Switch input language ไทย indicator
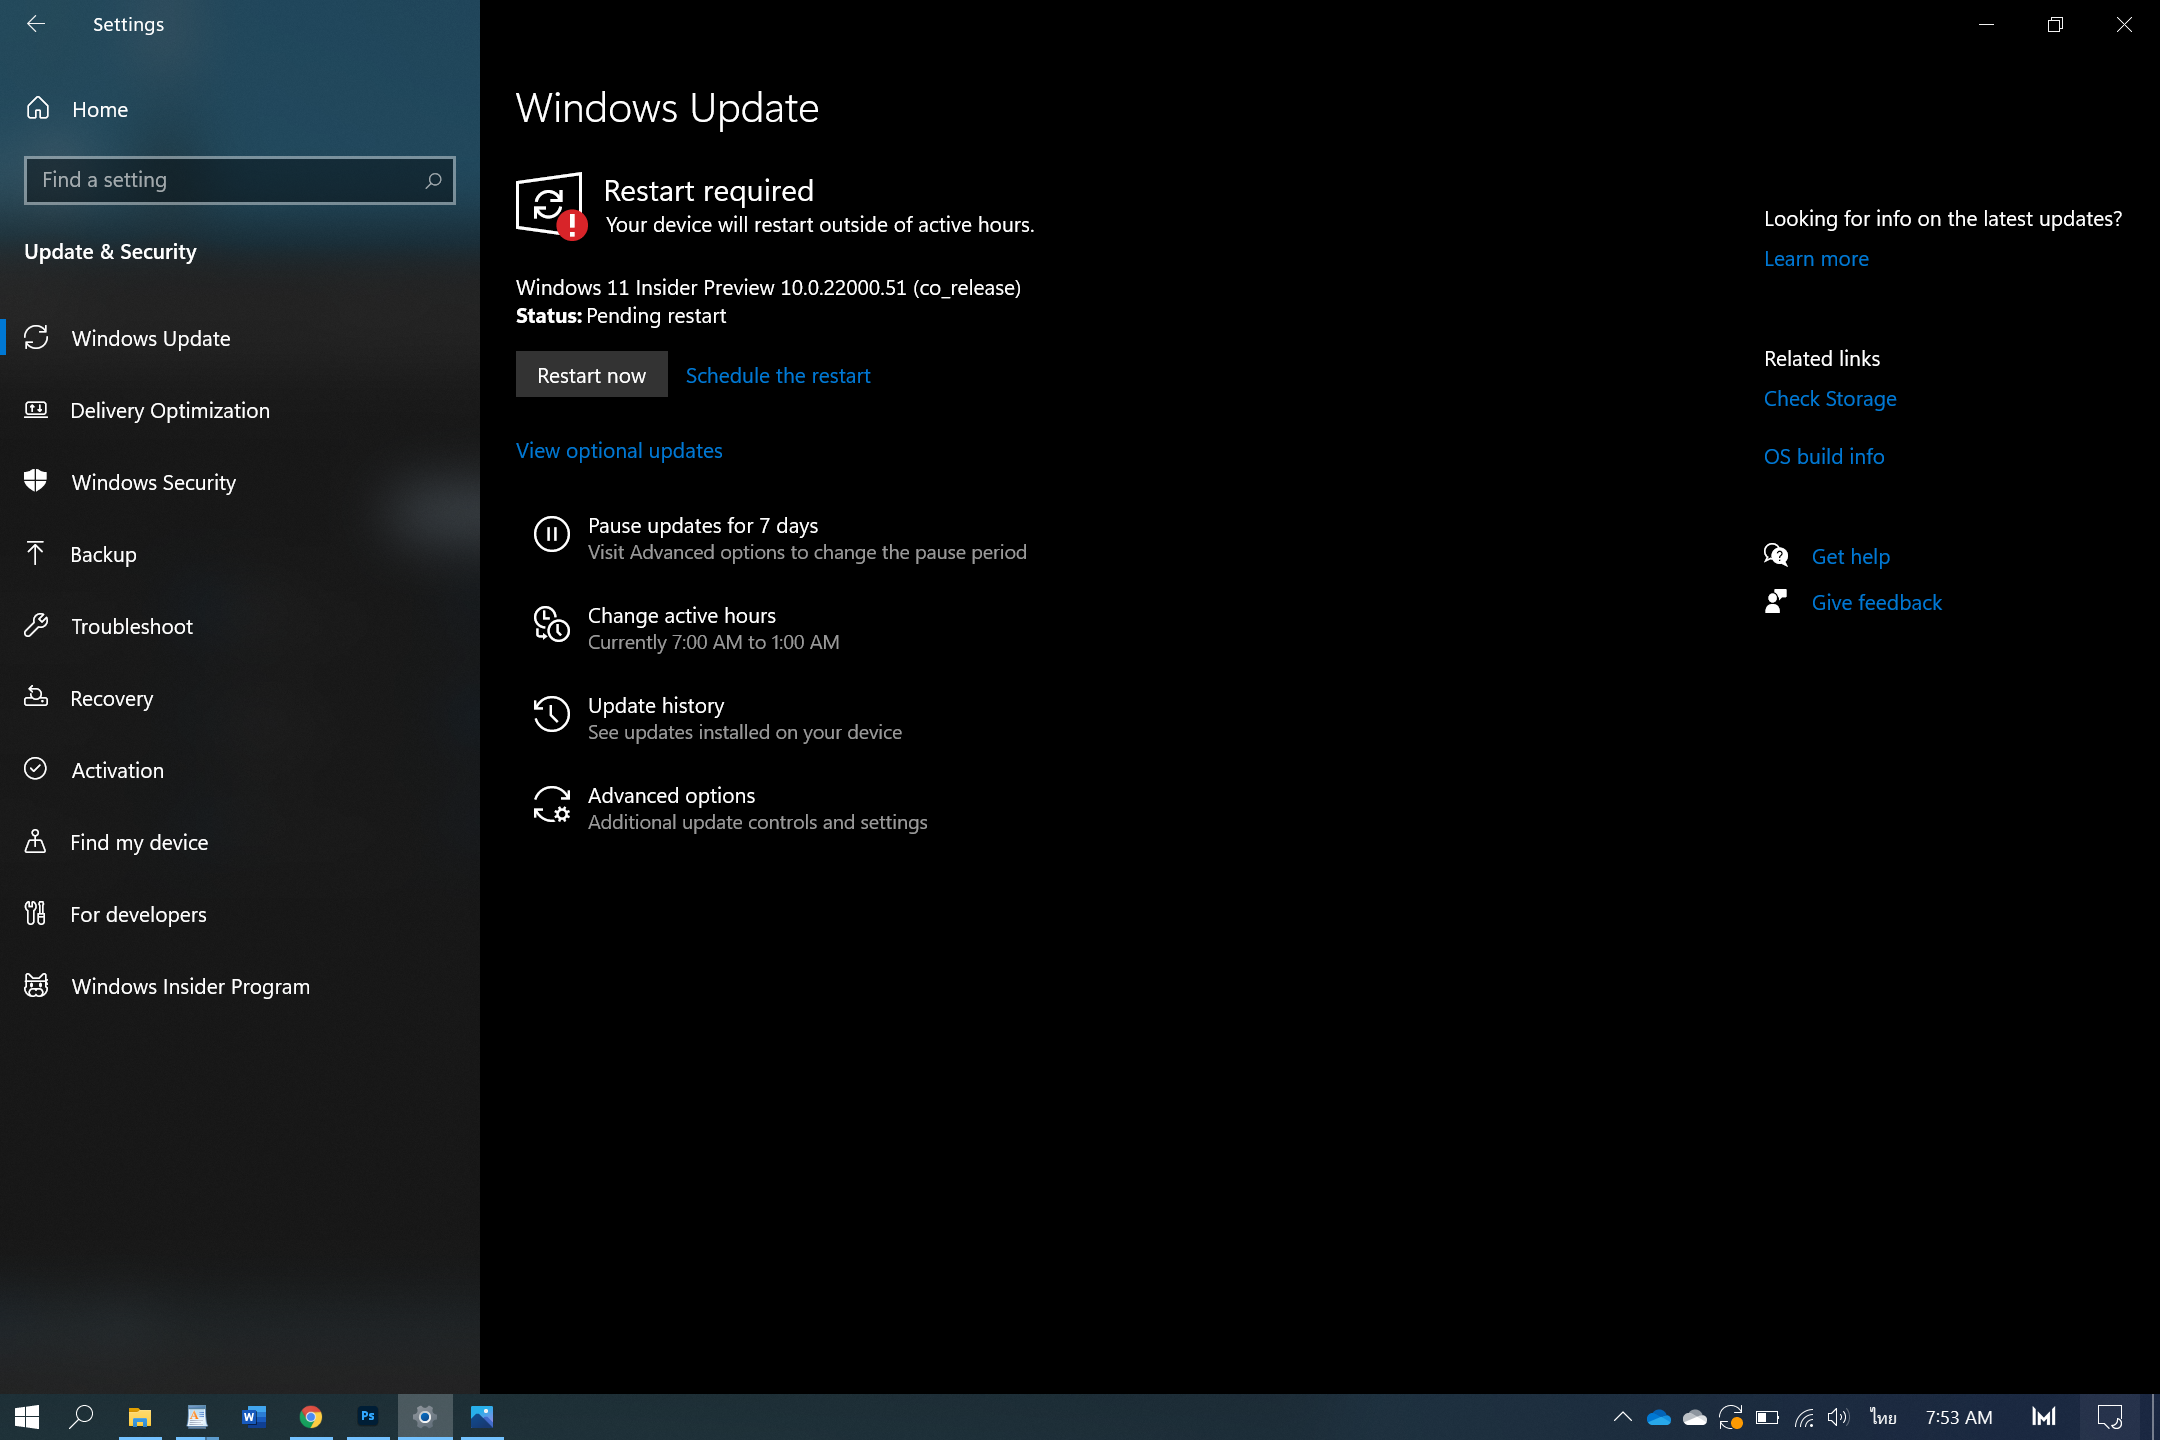This screenshot has width=2160, height=1440. [x=1884, y=1417]
